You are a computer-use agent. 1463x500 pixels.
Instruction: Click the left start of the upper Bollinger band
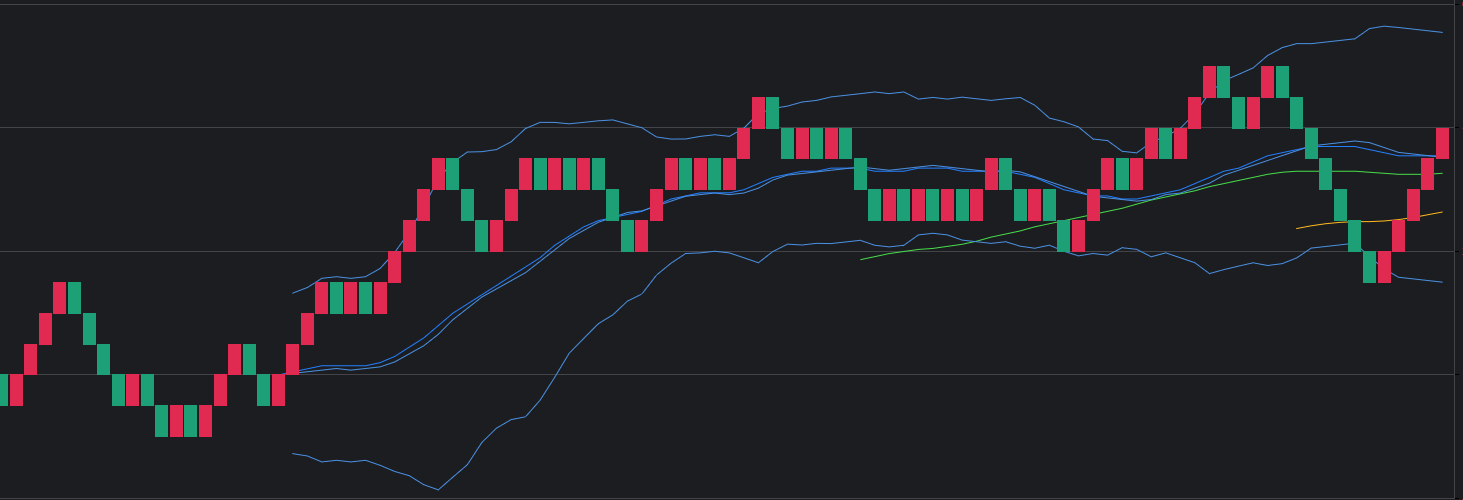(x=293, y=293)
